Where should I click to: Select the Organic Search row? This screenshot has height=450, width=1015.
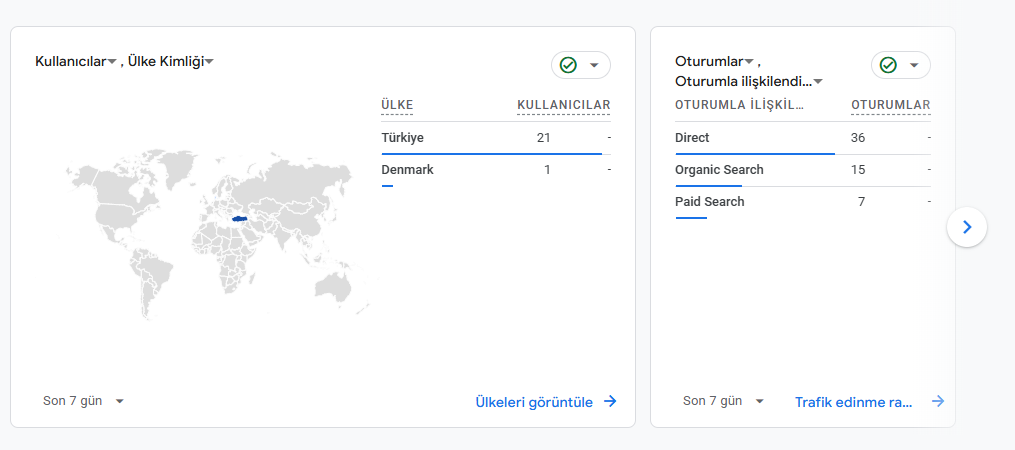(803, 170)
